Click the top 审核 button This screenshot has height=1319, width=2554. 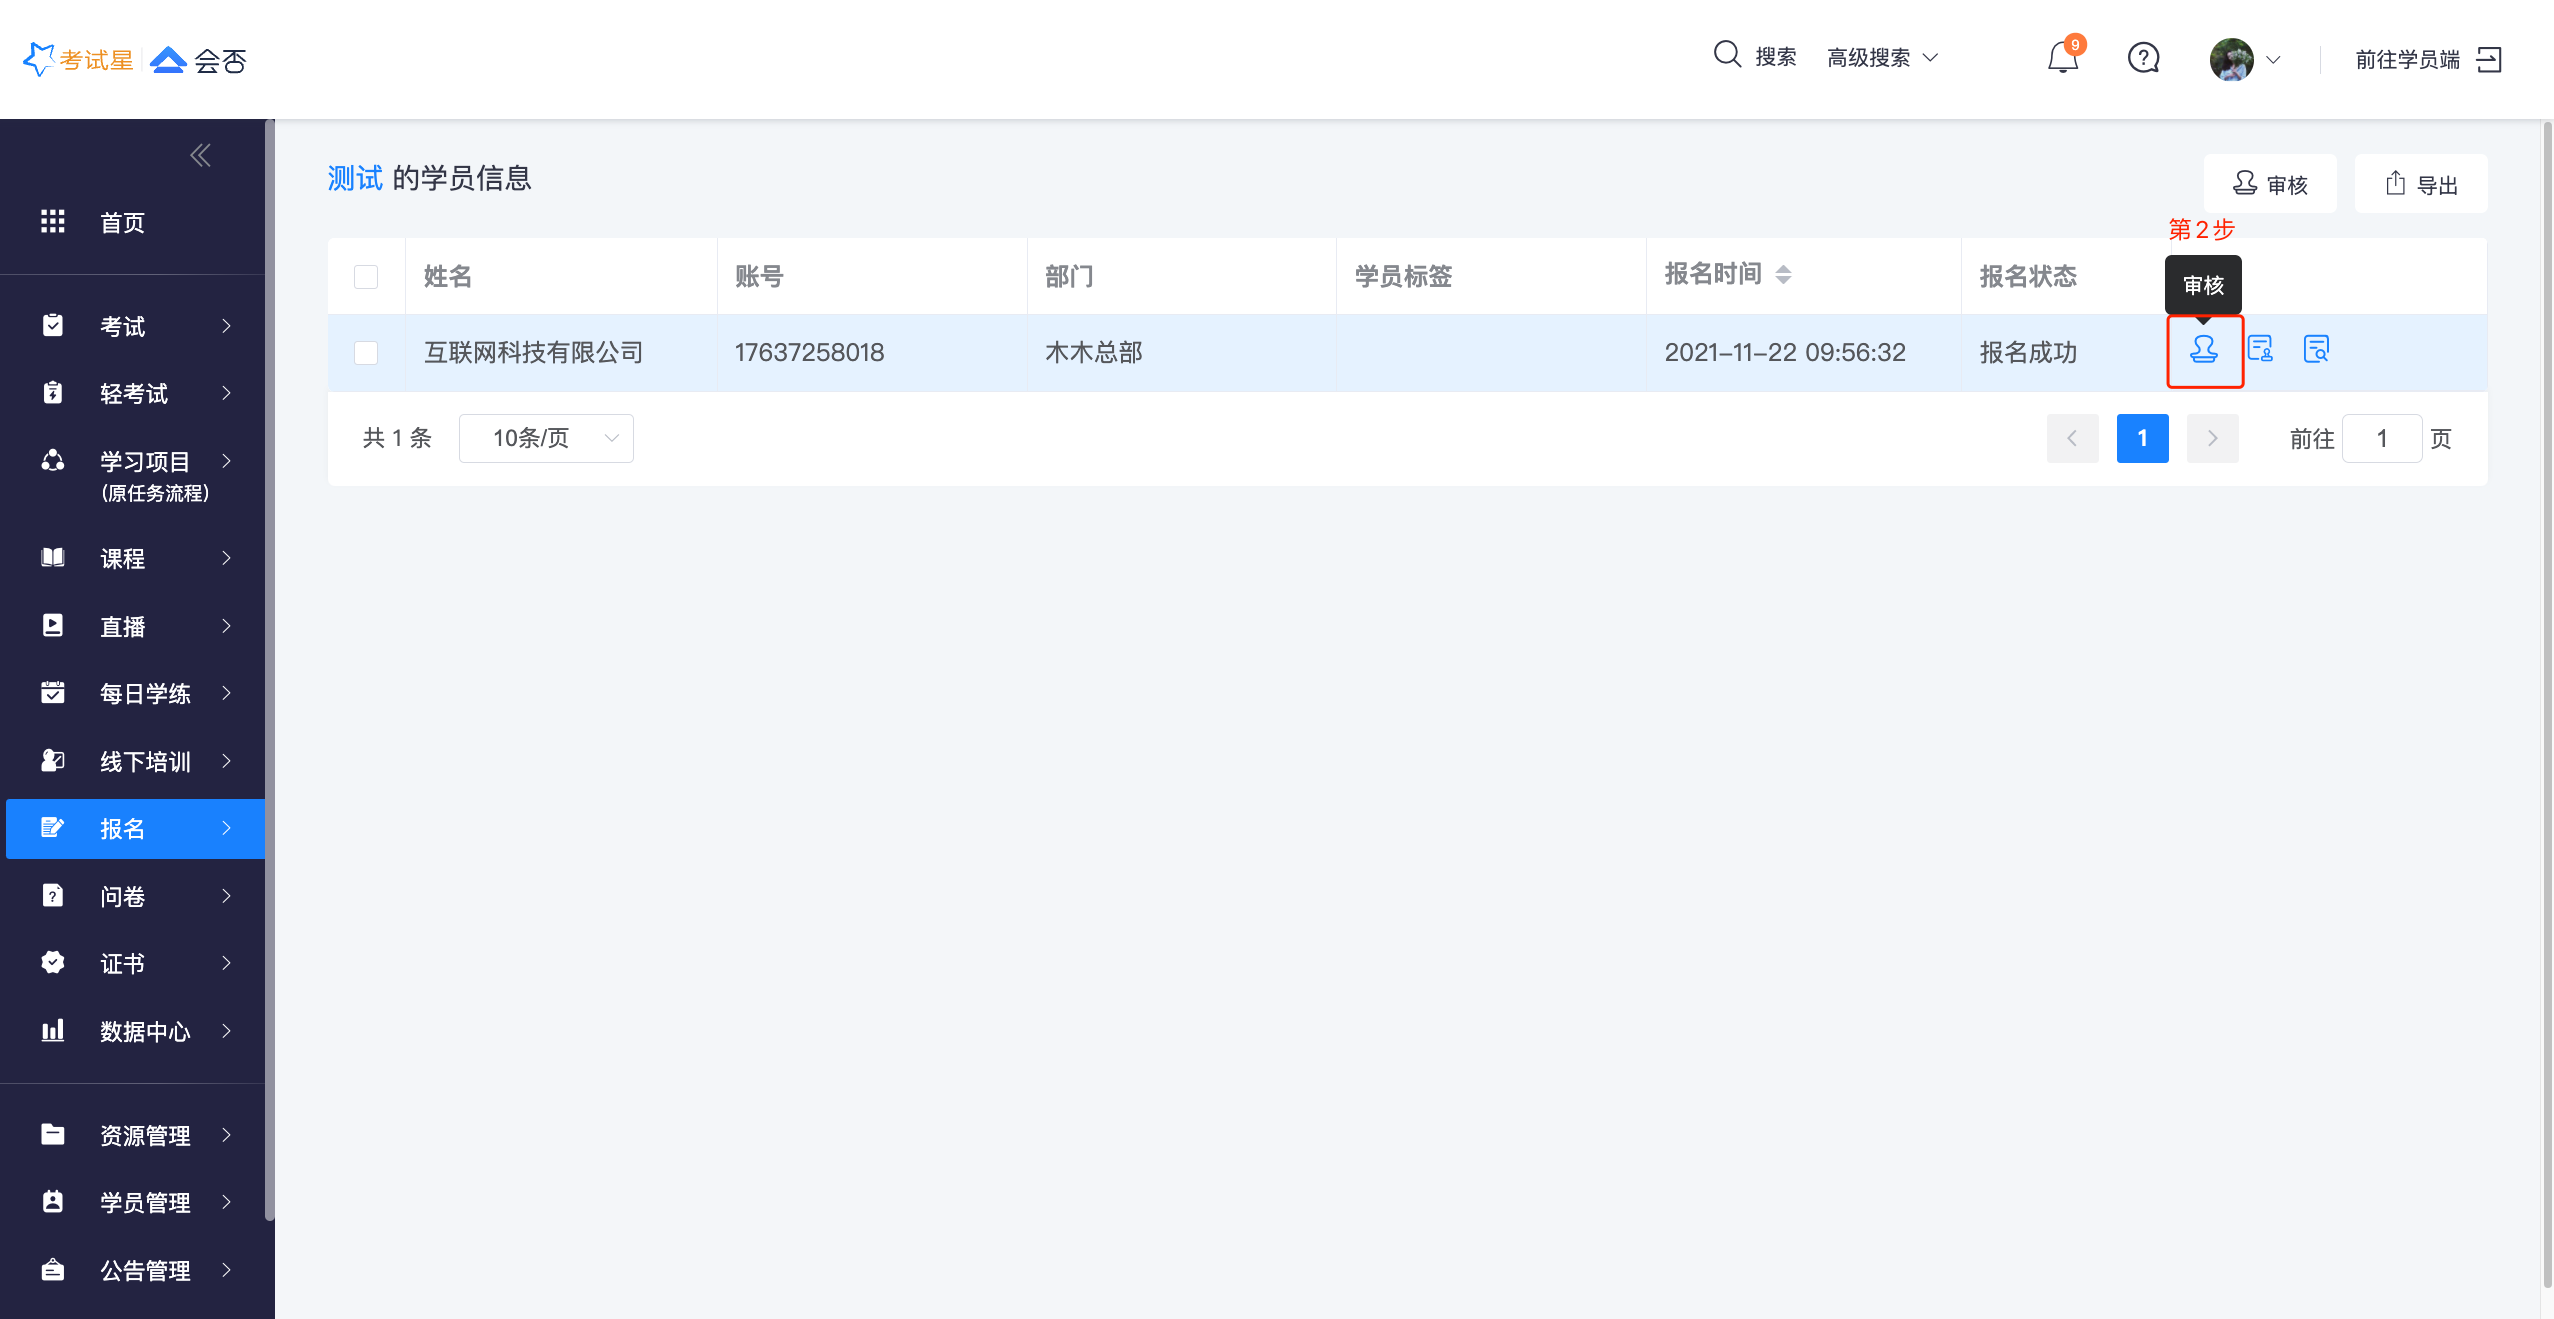tap(2270, 184)
